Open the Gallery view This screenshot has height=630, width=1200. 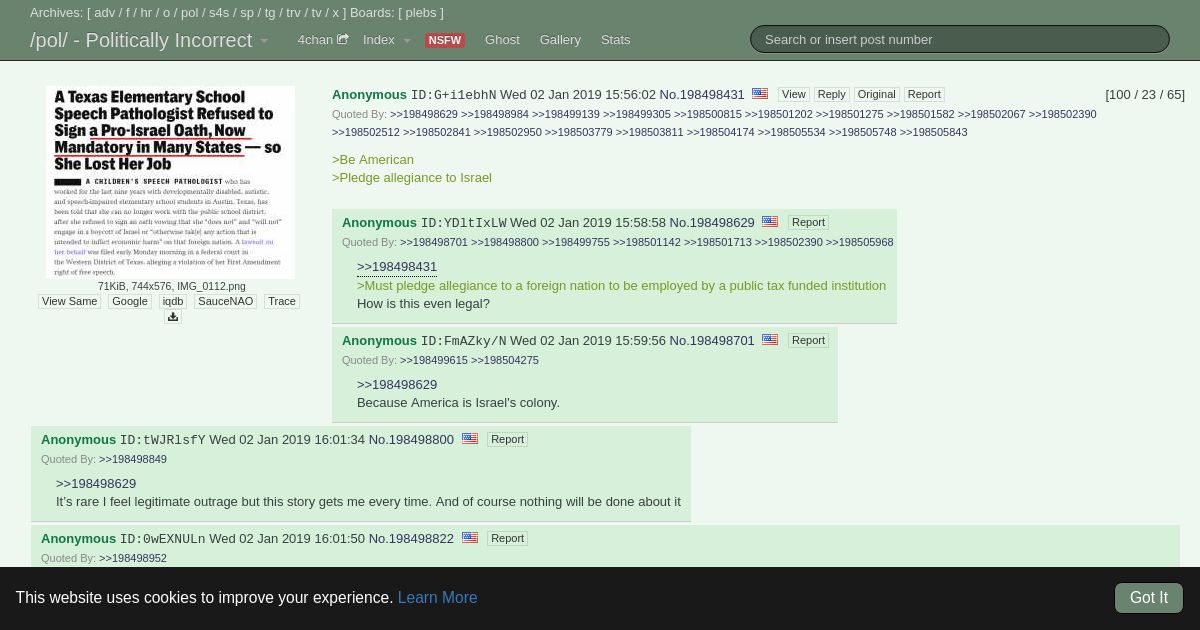pos(560,39)
